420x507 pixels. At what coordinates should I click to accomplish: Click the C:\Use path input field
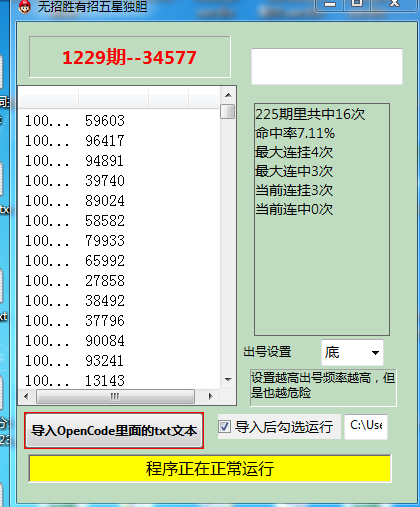[x=366, y=427]
